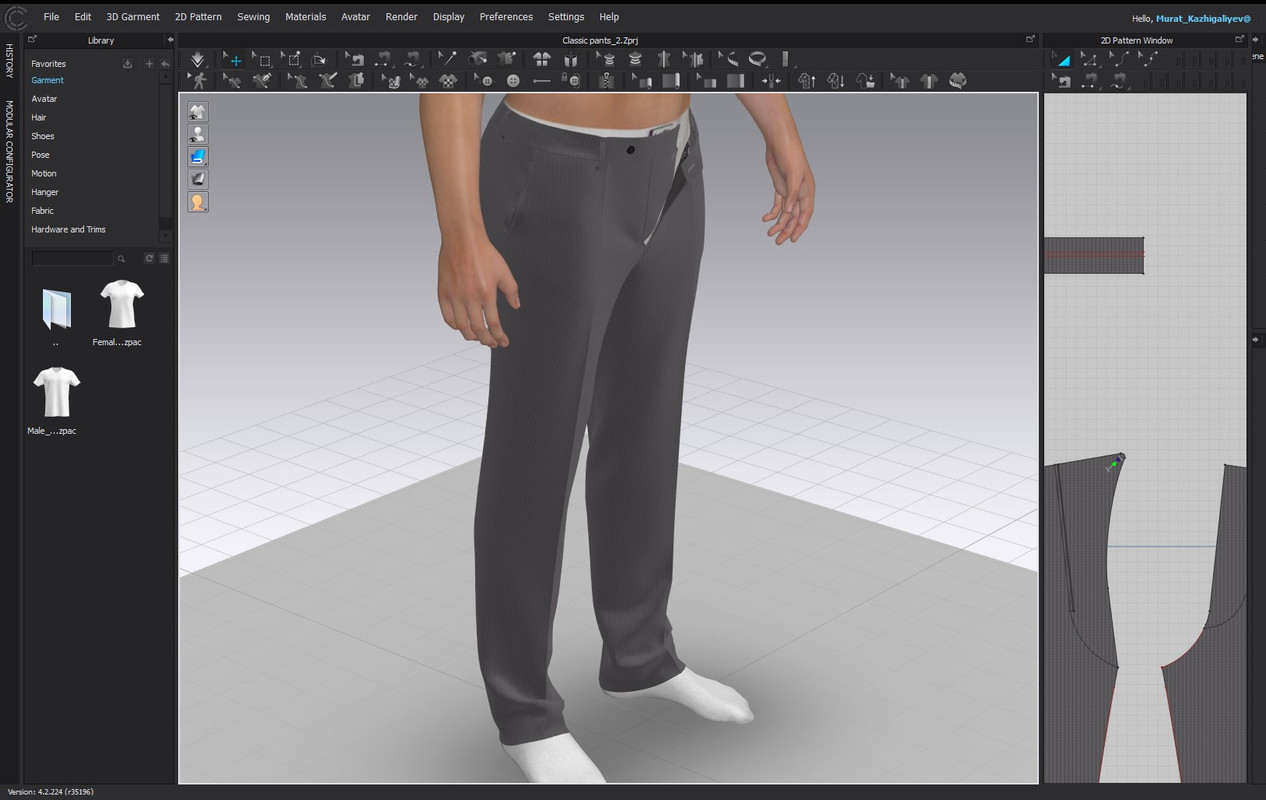This screenshot has height=800, width=1266.
Task: Toggle the render style icon in viewport
Action: (x=198, y=179)
